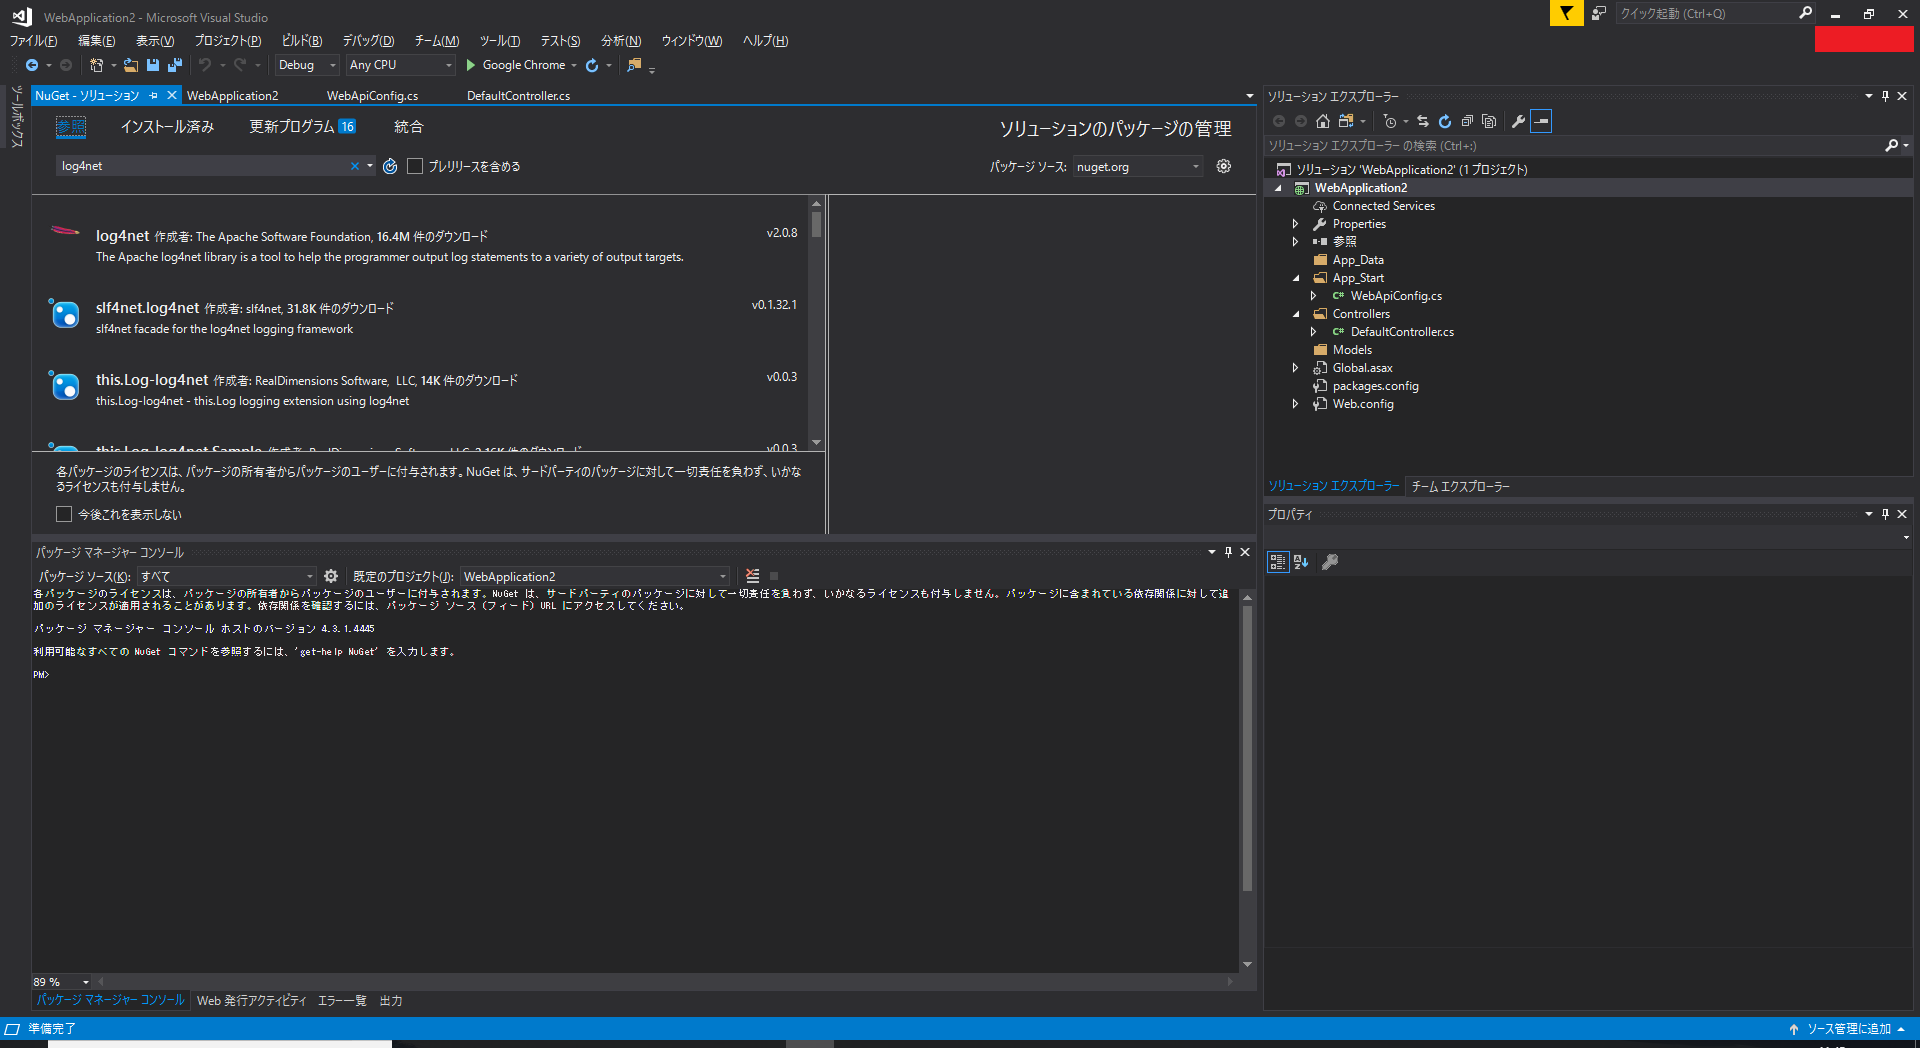Check the 今後これを表示しない checkbox

pos(64,514)
